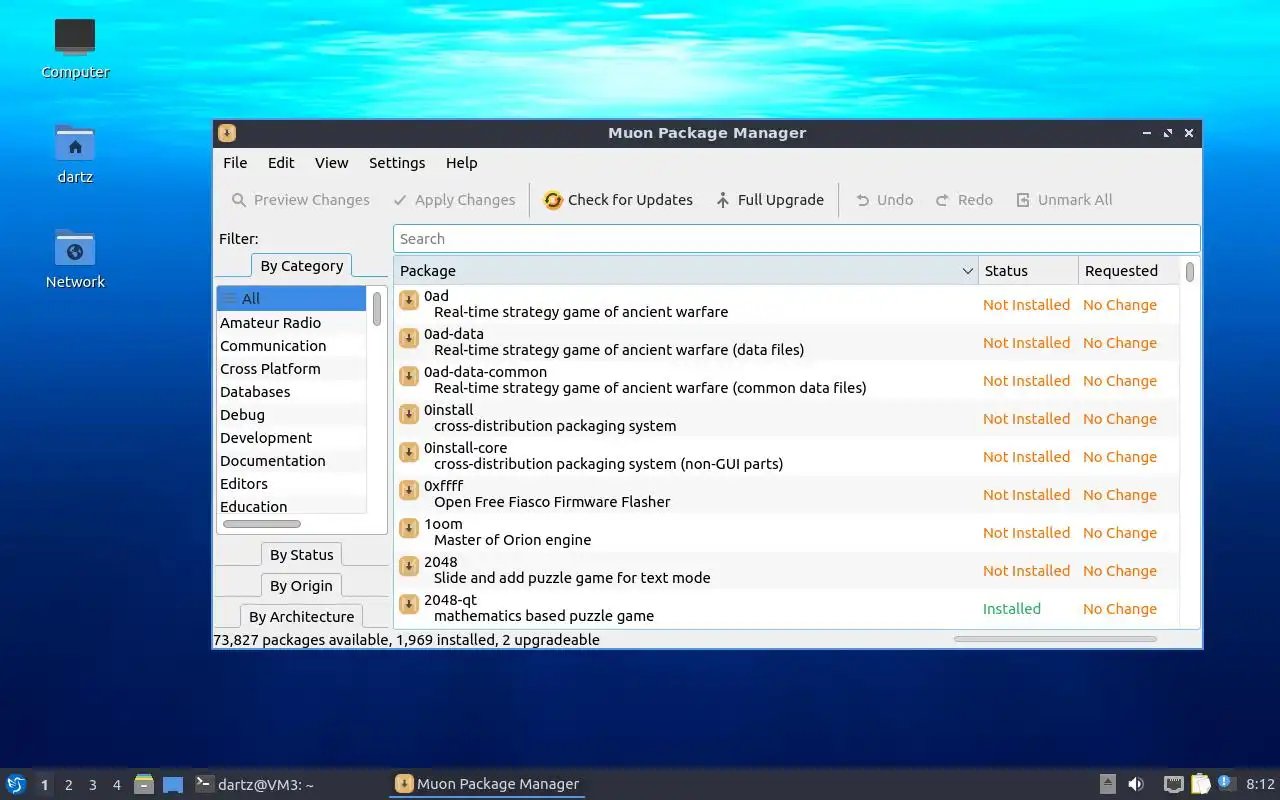Select the Debug category
The width and height of the screenshot is (1280, 800).
(x=291, y=415)
